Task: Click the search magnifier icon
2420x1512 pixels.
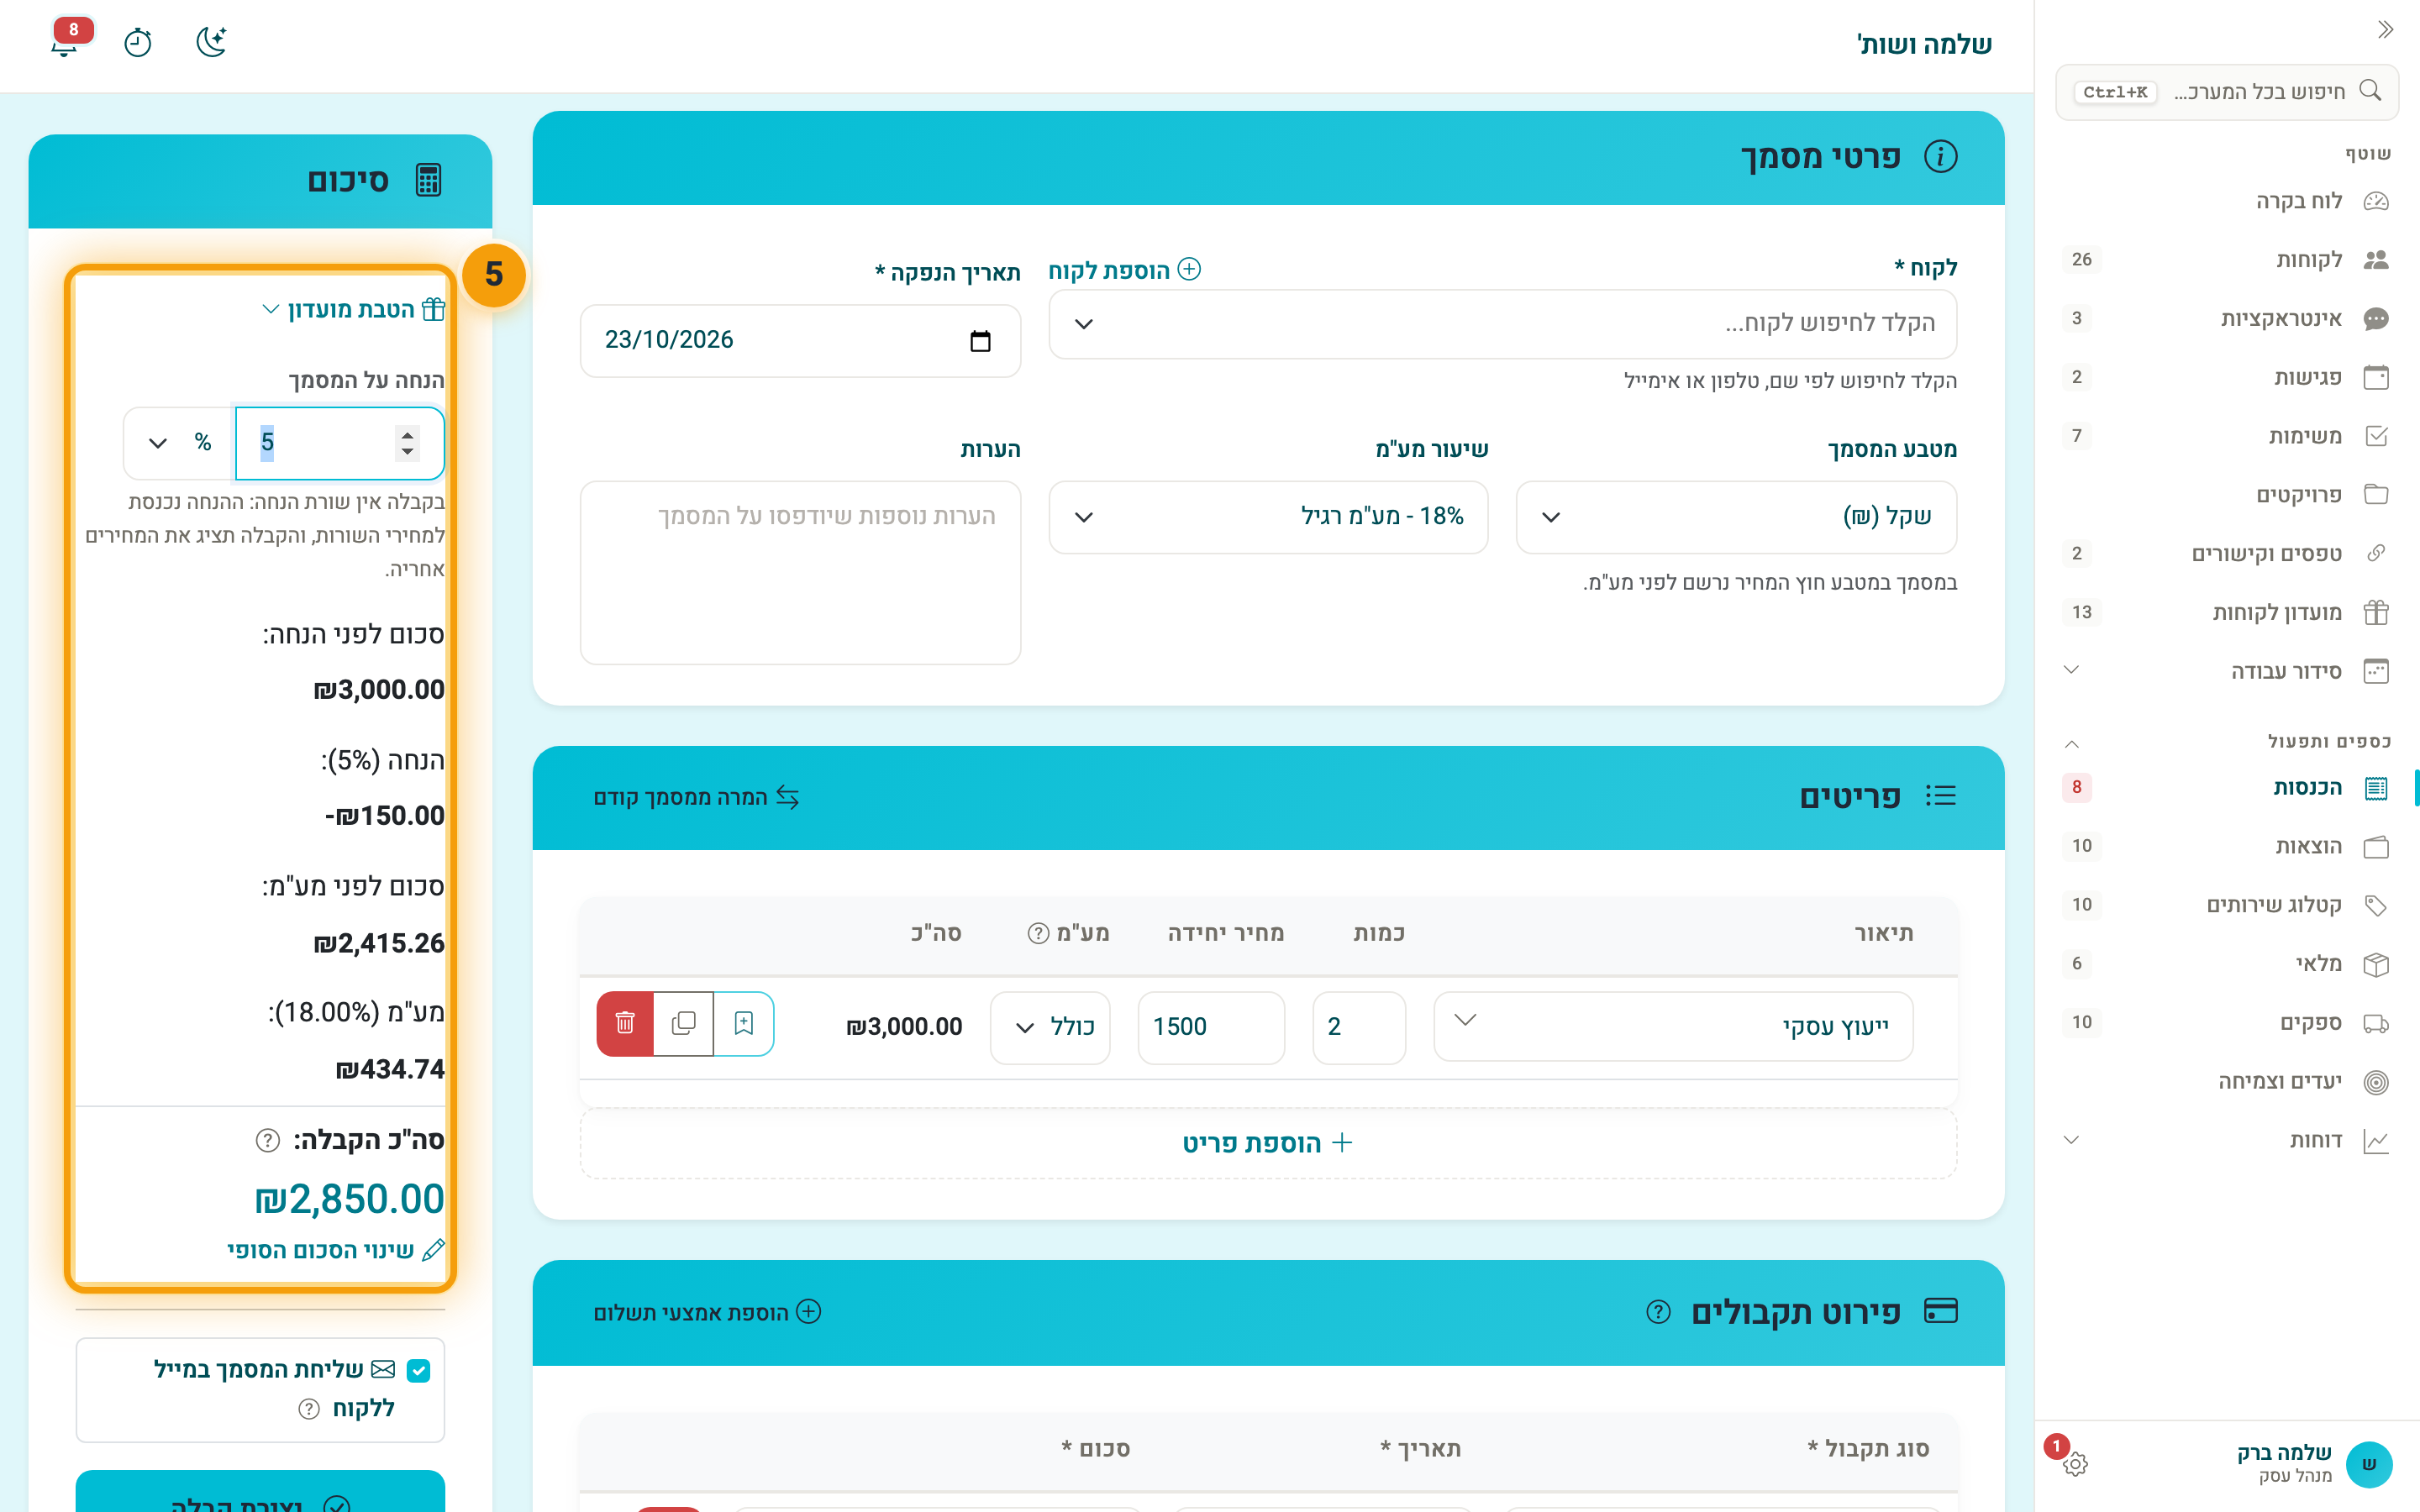Action: [2371, 91]
